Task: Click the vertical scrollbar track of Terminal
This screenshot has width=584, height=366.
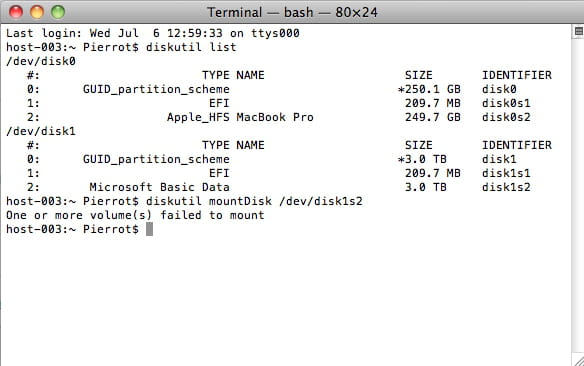Action: pos(578,194)
